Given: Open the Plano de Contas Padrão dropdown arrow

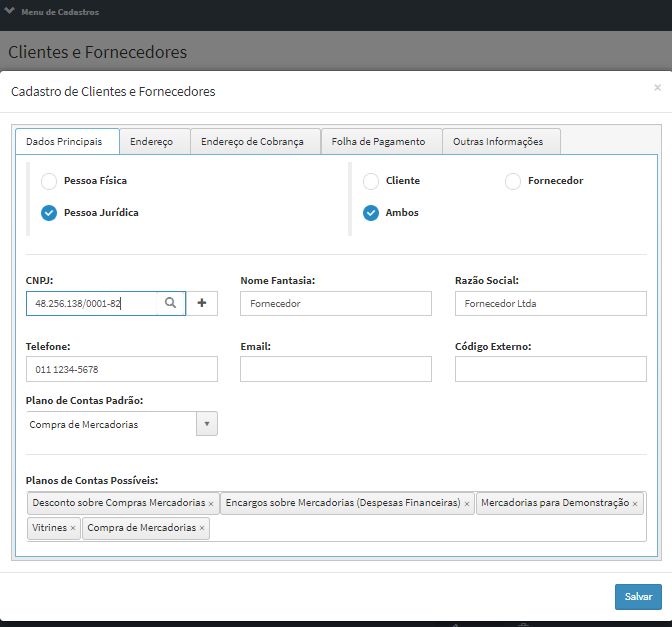Looking at the screenshot, I should (207, 424).
